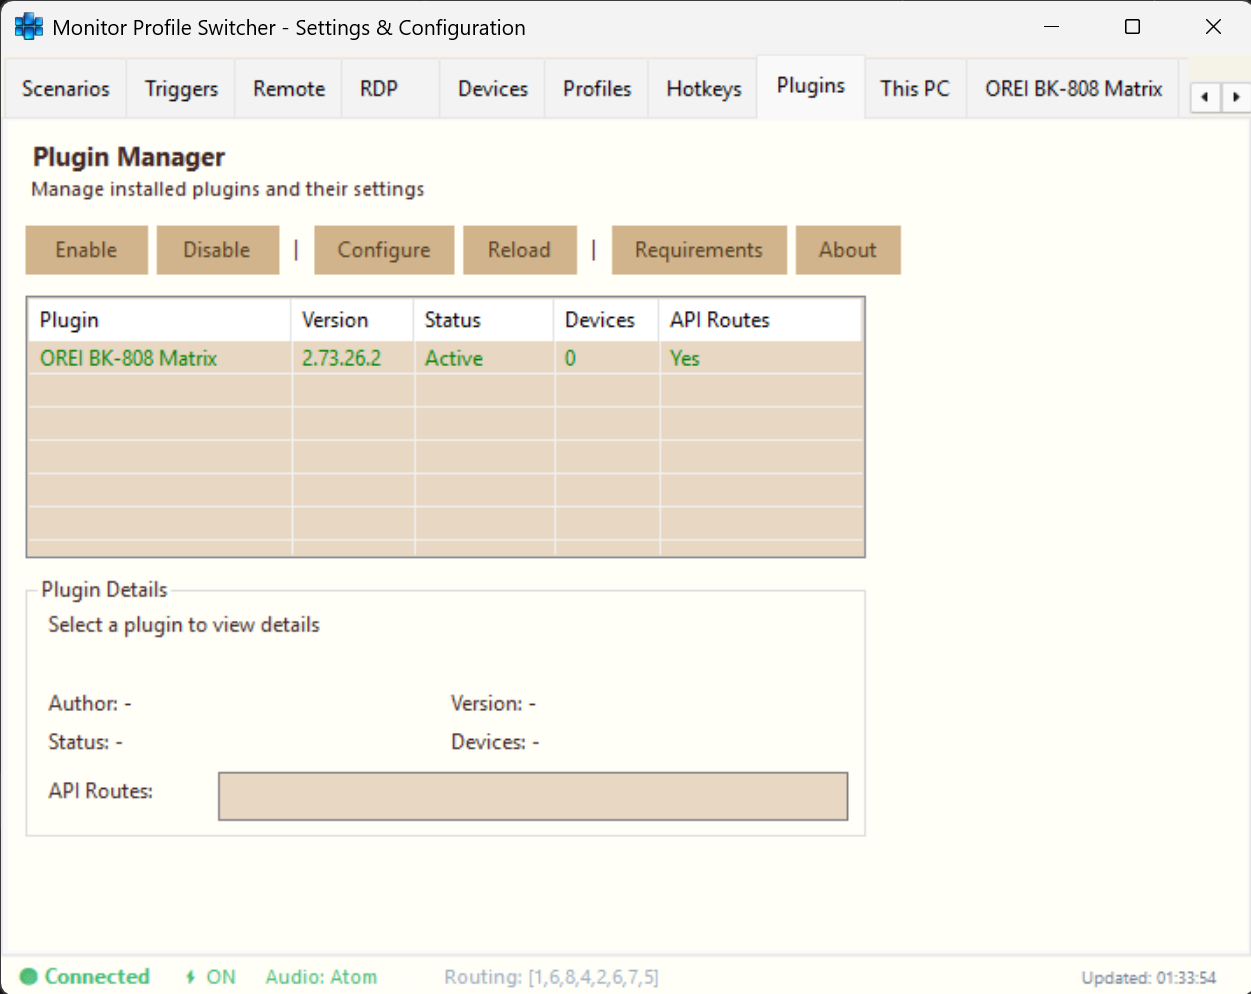Switch to the OREI BK-808 Matrix tab
Screen dimensions: 1251x994
tap(1071, 88)
